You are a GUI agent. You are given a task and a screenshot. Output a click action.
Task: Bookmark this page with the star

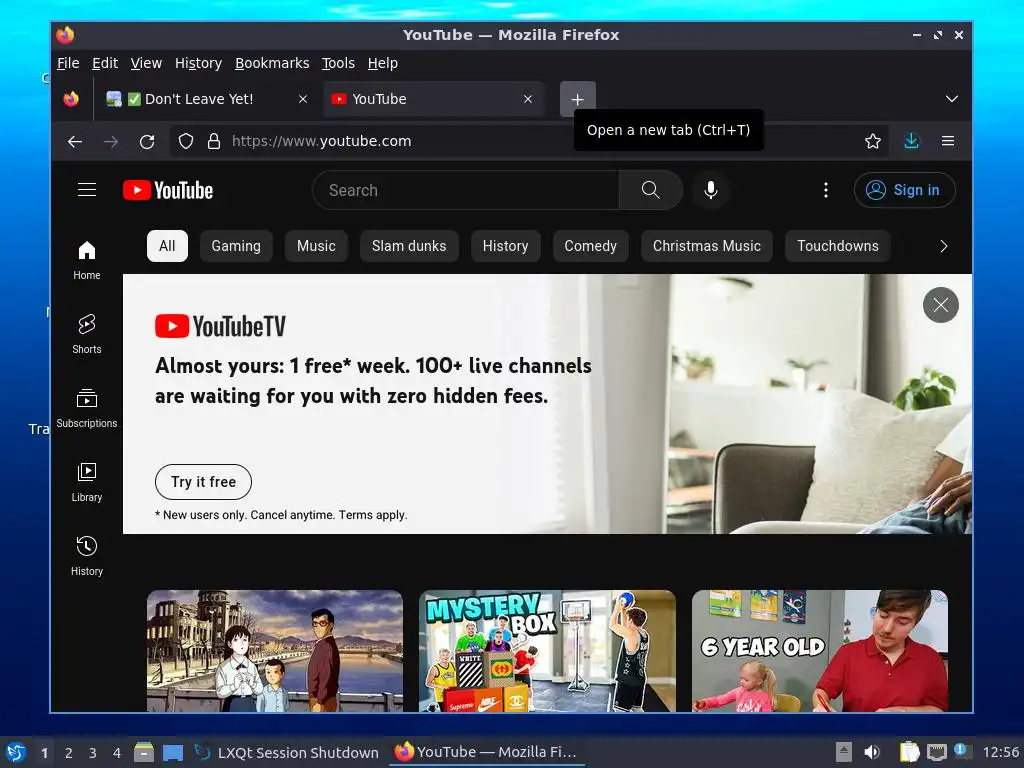click(872, 141)
